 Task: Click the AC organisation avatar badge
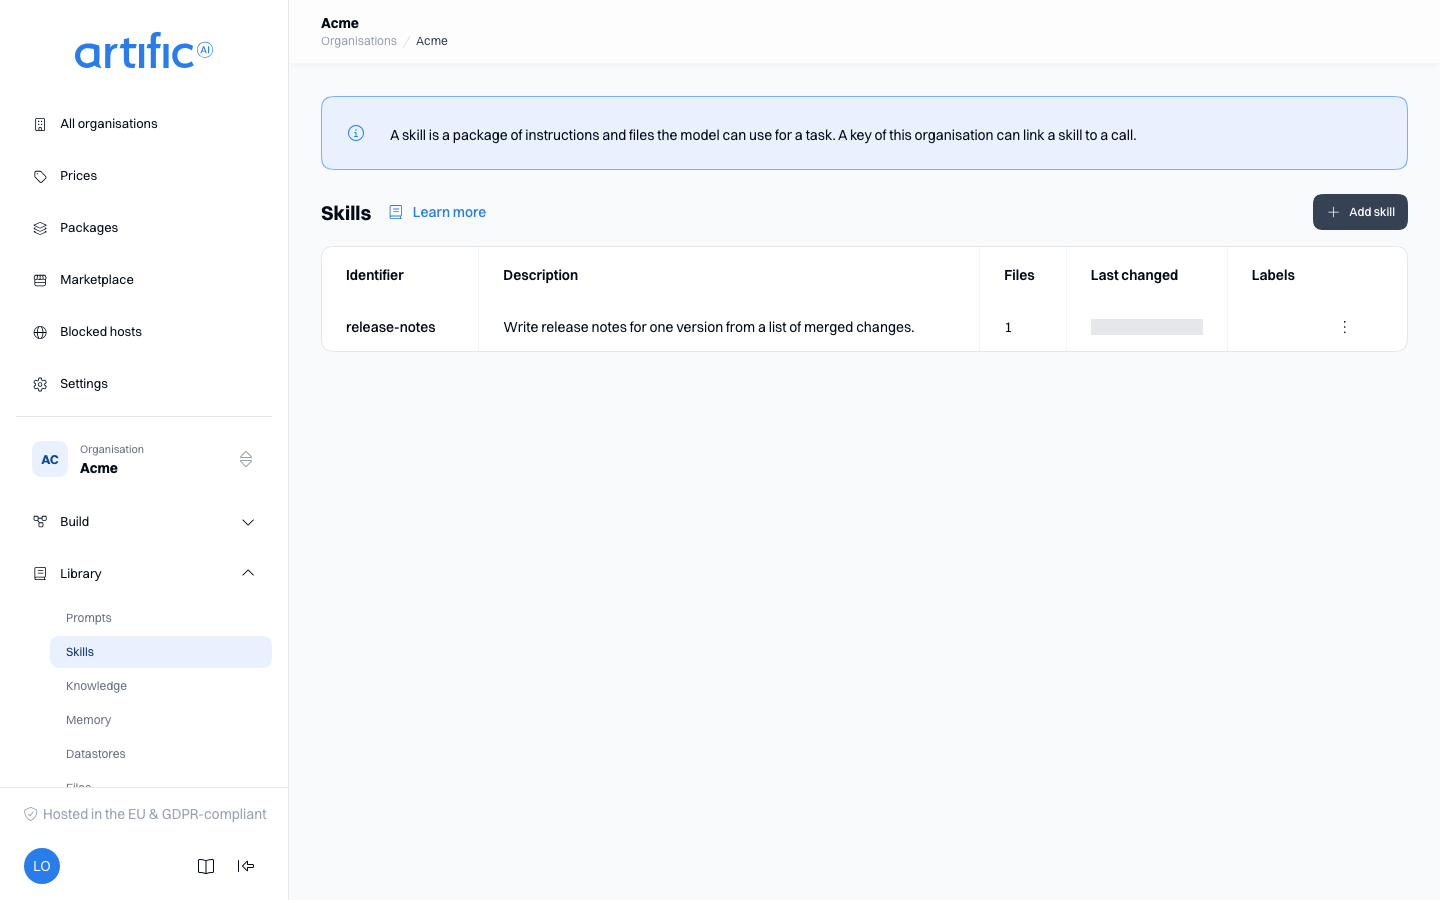50,459
